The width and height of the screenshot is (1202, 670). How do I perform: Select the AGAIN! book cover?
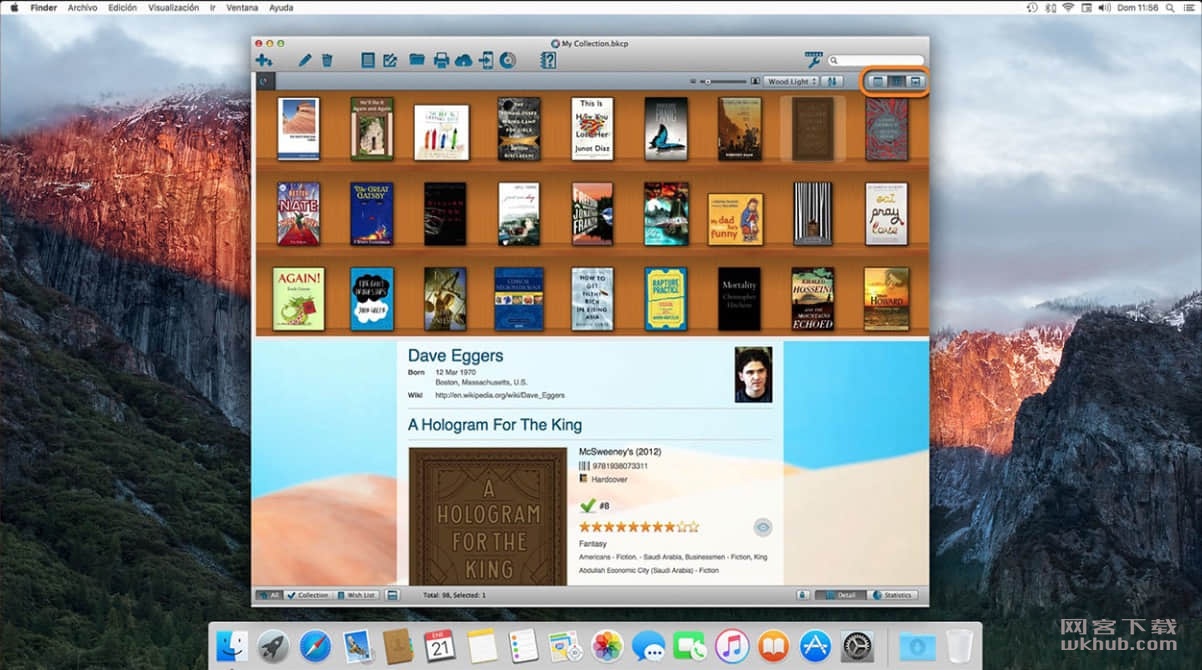click(298, 299)
